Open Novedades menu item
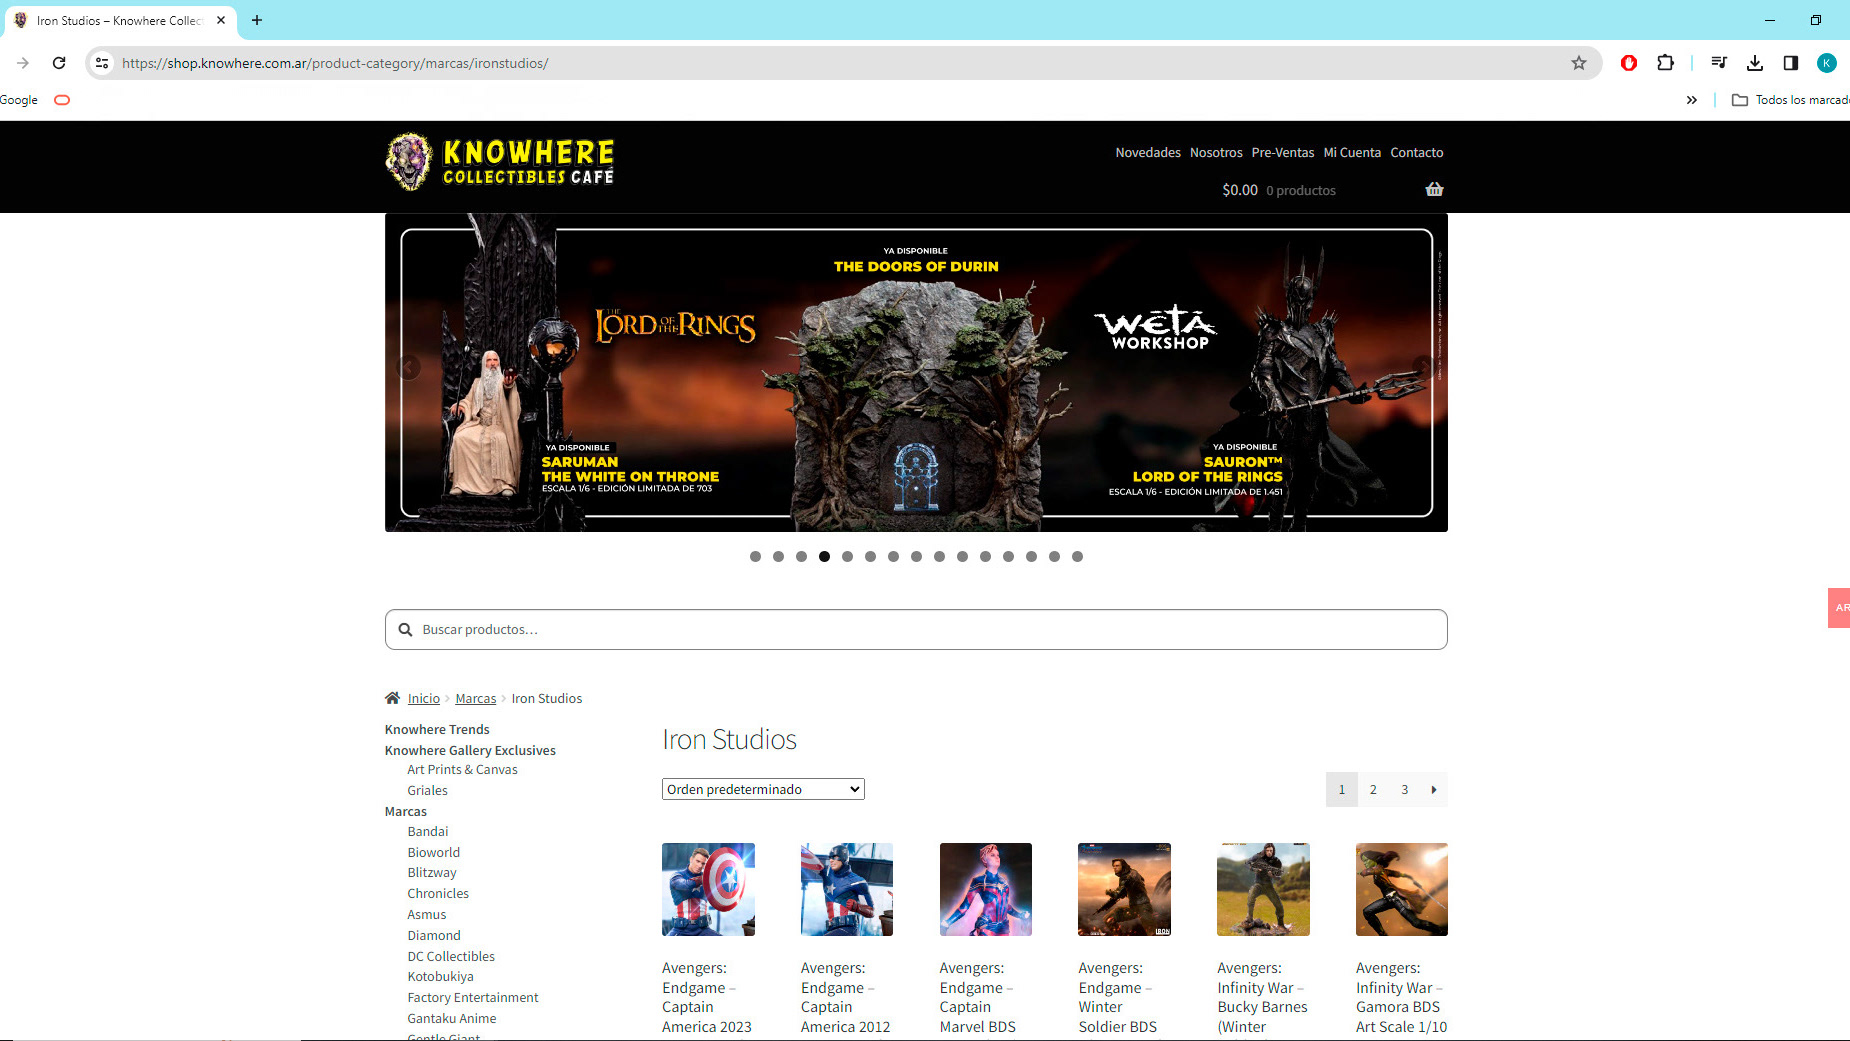Viewport: 1850px width, 1041px height. coord(1148,153)
